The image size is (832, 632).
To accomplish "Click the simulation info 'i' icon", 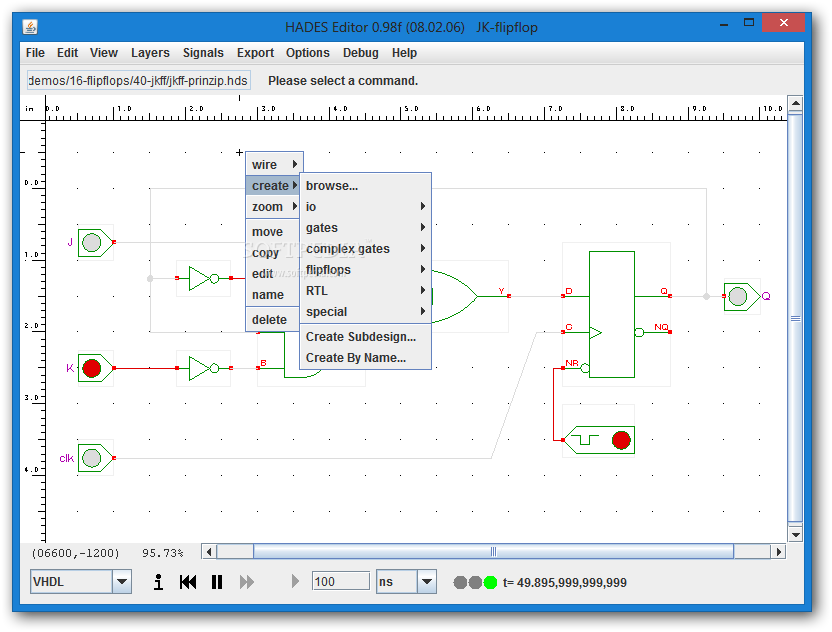I will pyautogui.click(x=158, y=582).
